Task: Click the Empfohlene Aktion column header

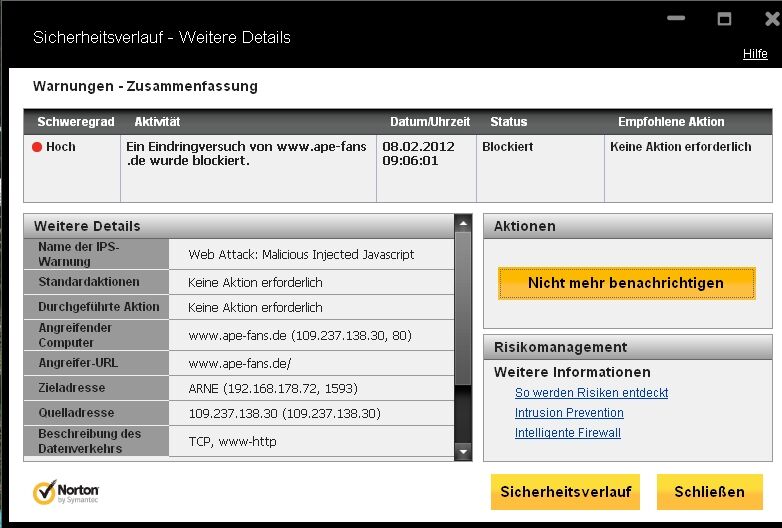Action: 671,122
